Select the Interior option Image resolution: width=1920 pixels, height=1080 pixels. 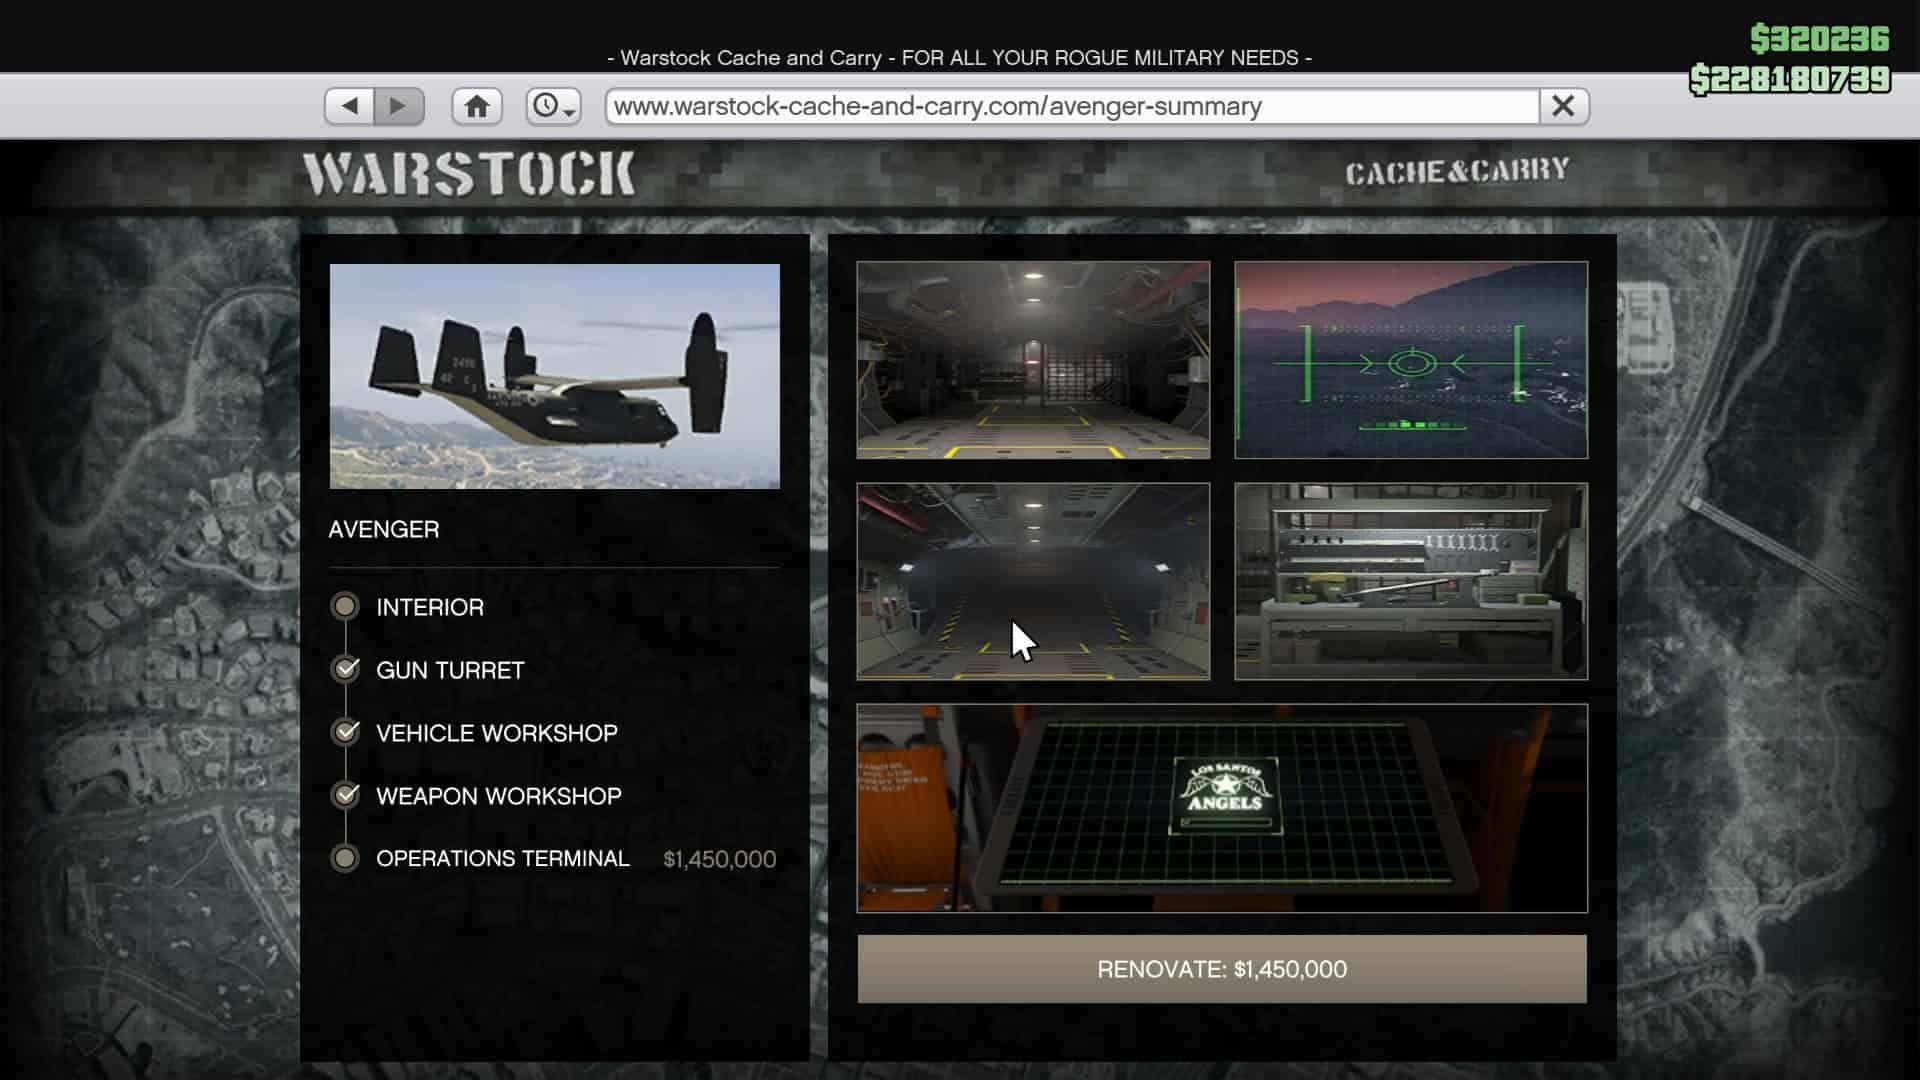[346, 606]
